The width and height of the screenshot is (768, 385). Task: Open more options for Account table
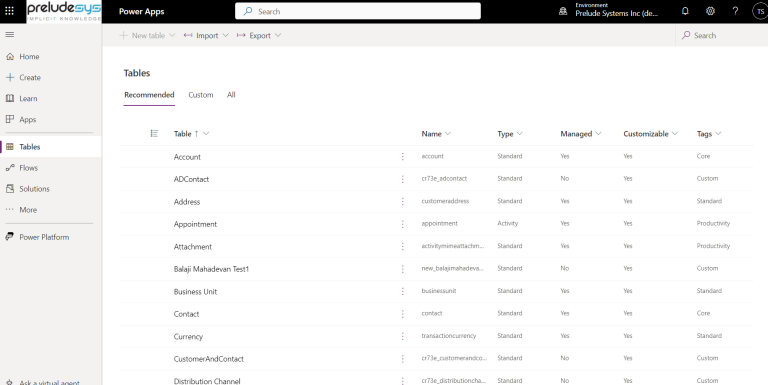coord(403,156)
